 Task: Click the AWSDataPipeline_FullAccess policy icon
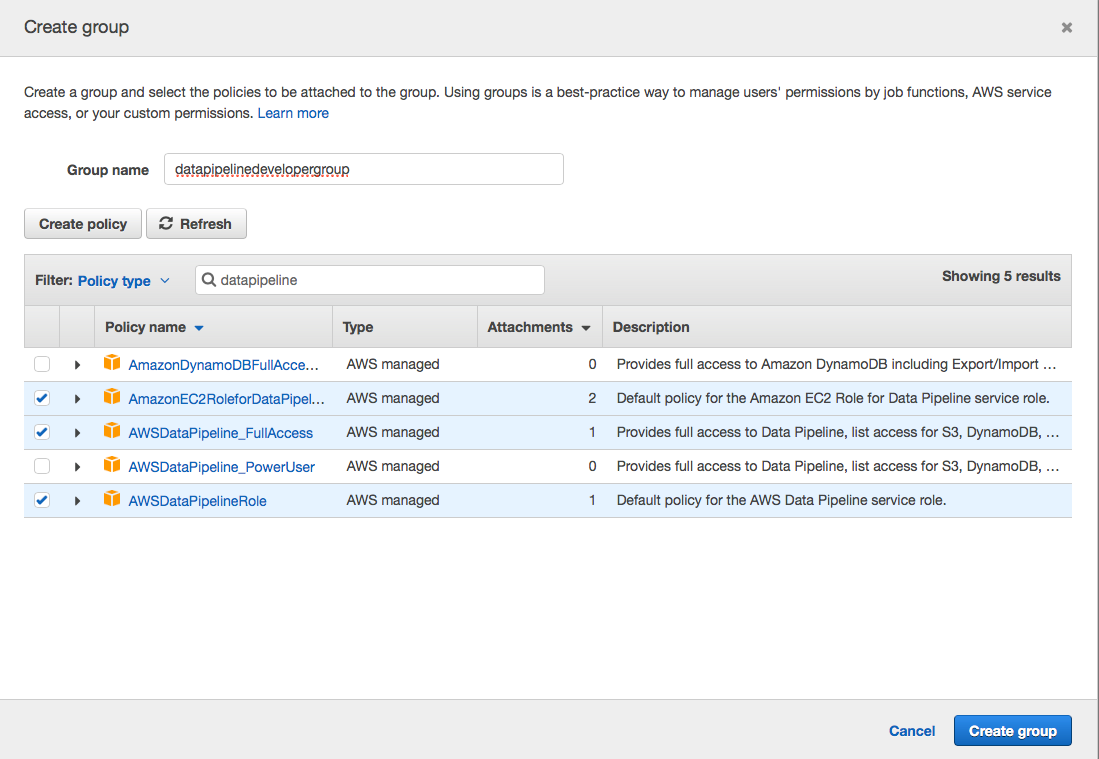coord(112,431)
